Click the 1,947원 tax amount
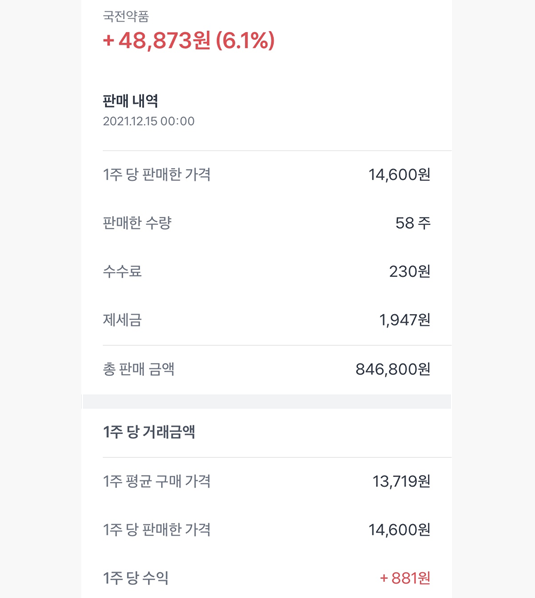Screen dimensions: 535x598 coord(405,320)
